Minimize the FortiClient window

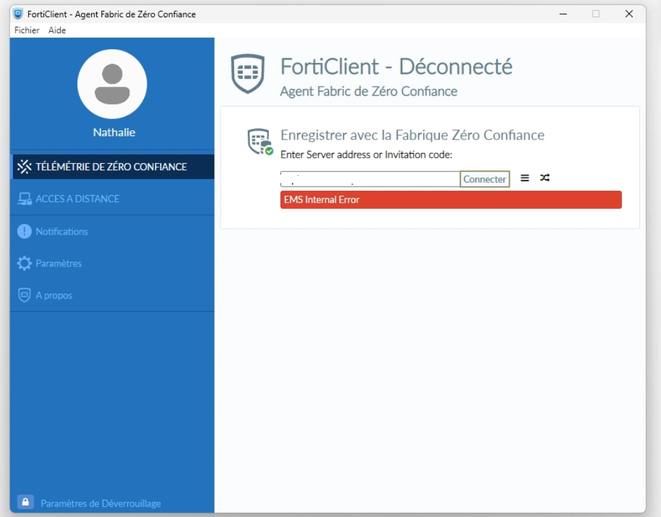(563, 14)
